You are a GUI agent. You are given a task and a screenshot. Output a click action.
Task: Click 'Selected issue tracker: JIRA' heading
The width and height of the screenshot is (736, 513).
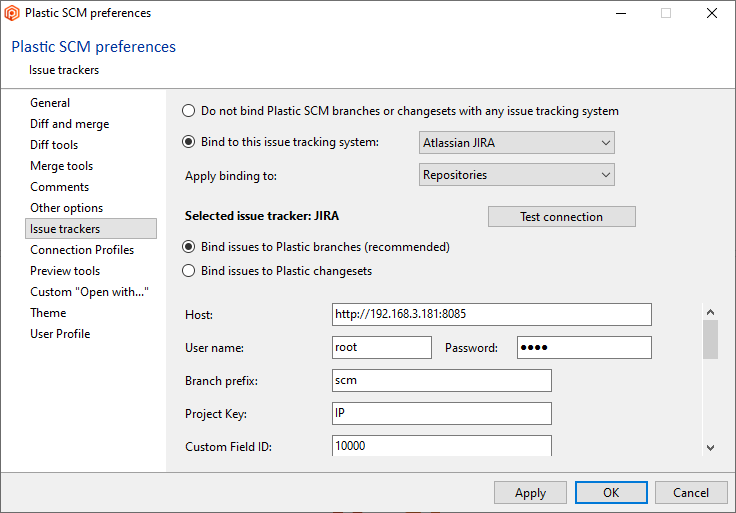[261, 216]
